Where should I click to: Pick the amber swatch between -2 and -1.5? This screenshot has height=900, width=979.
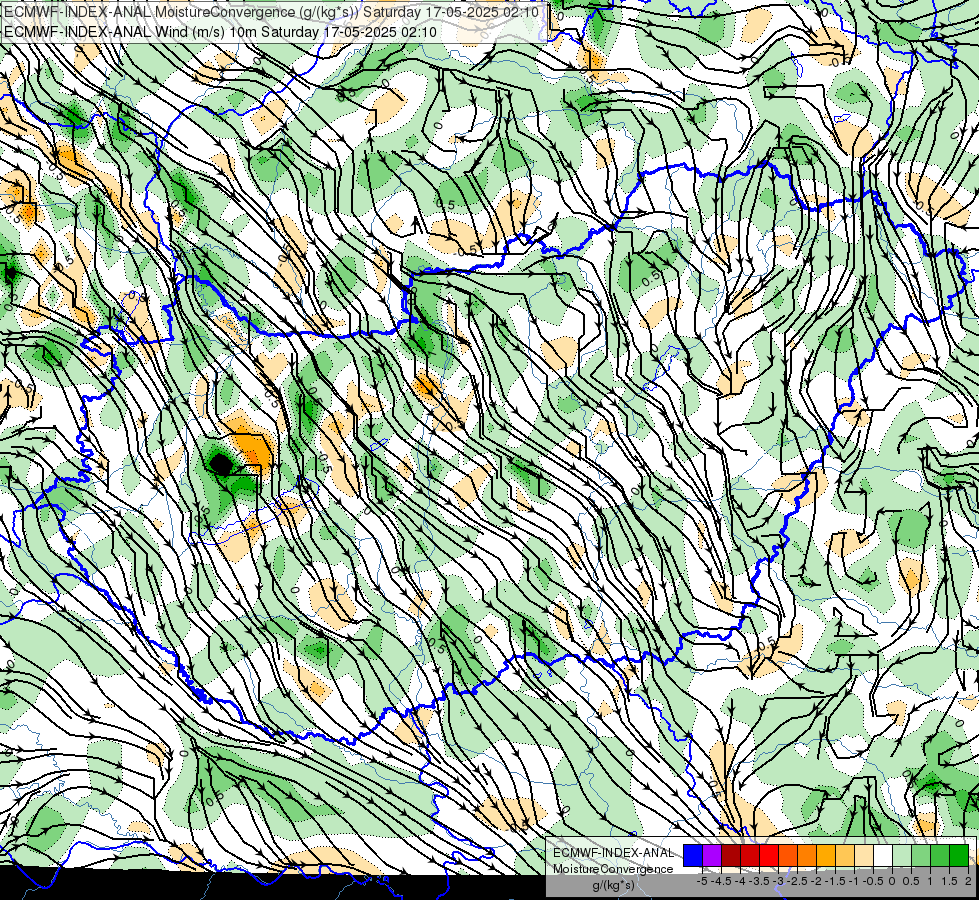tap(826, 855)
